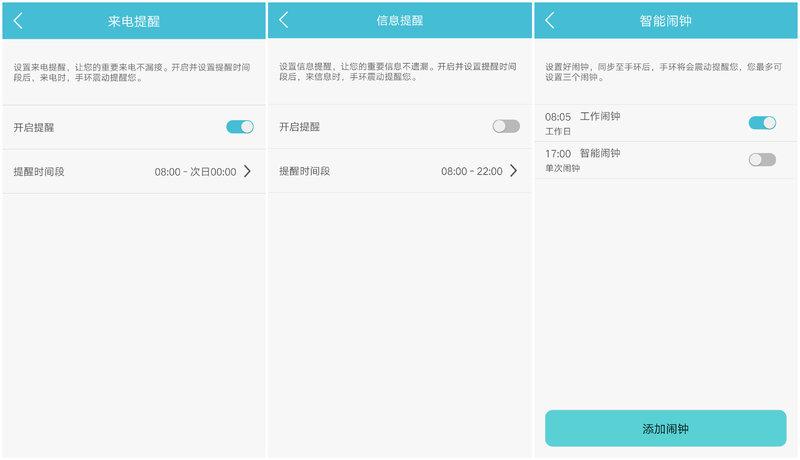Screen dimensions: 800x460
Task: Select 提醒时间段 label on 信息提醒 screen
Action: click(x=304, y=171)
